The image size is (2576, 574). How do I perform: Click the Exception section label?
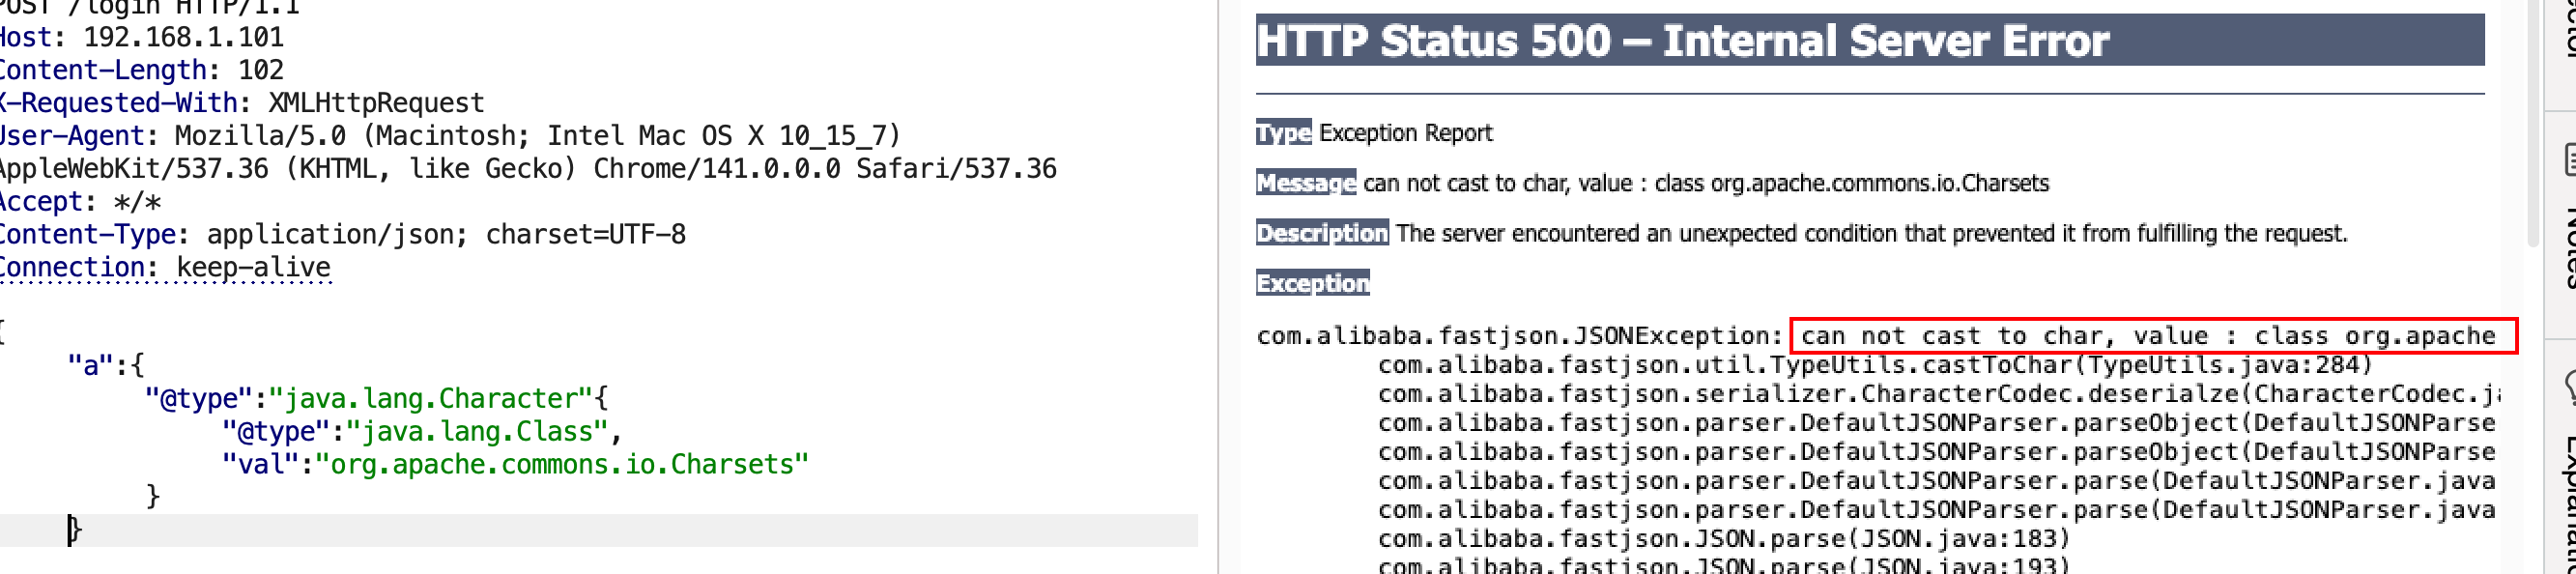1312,283
